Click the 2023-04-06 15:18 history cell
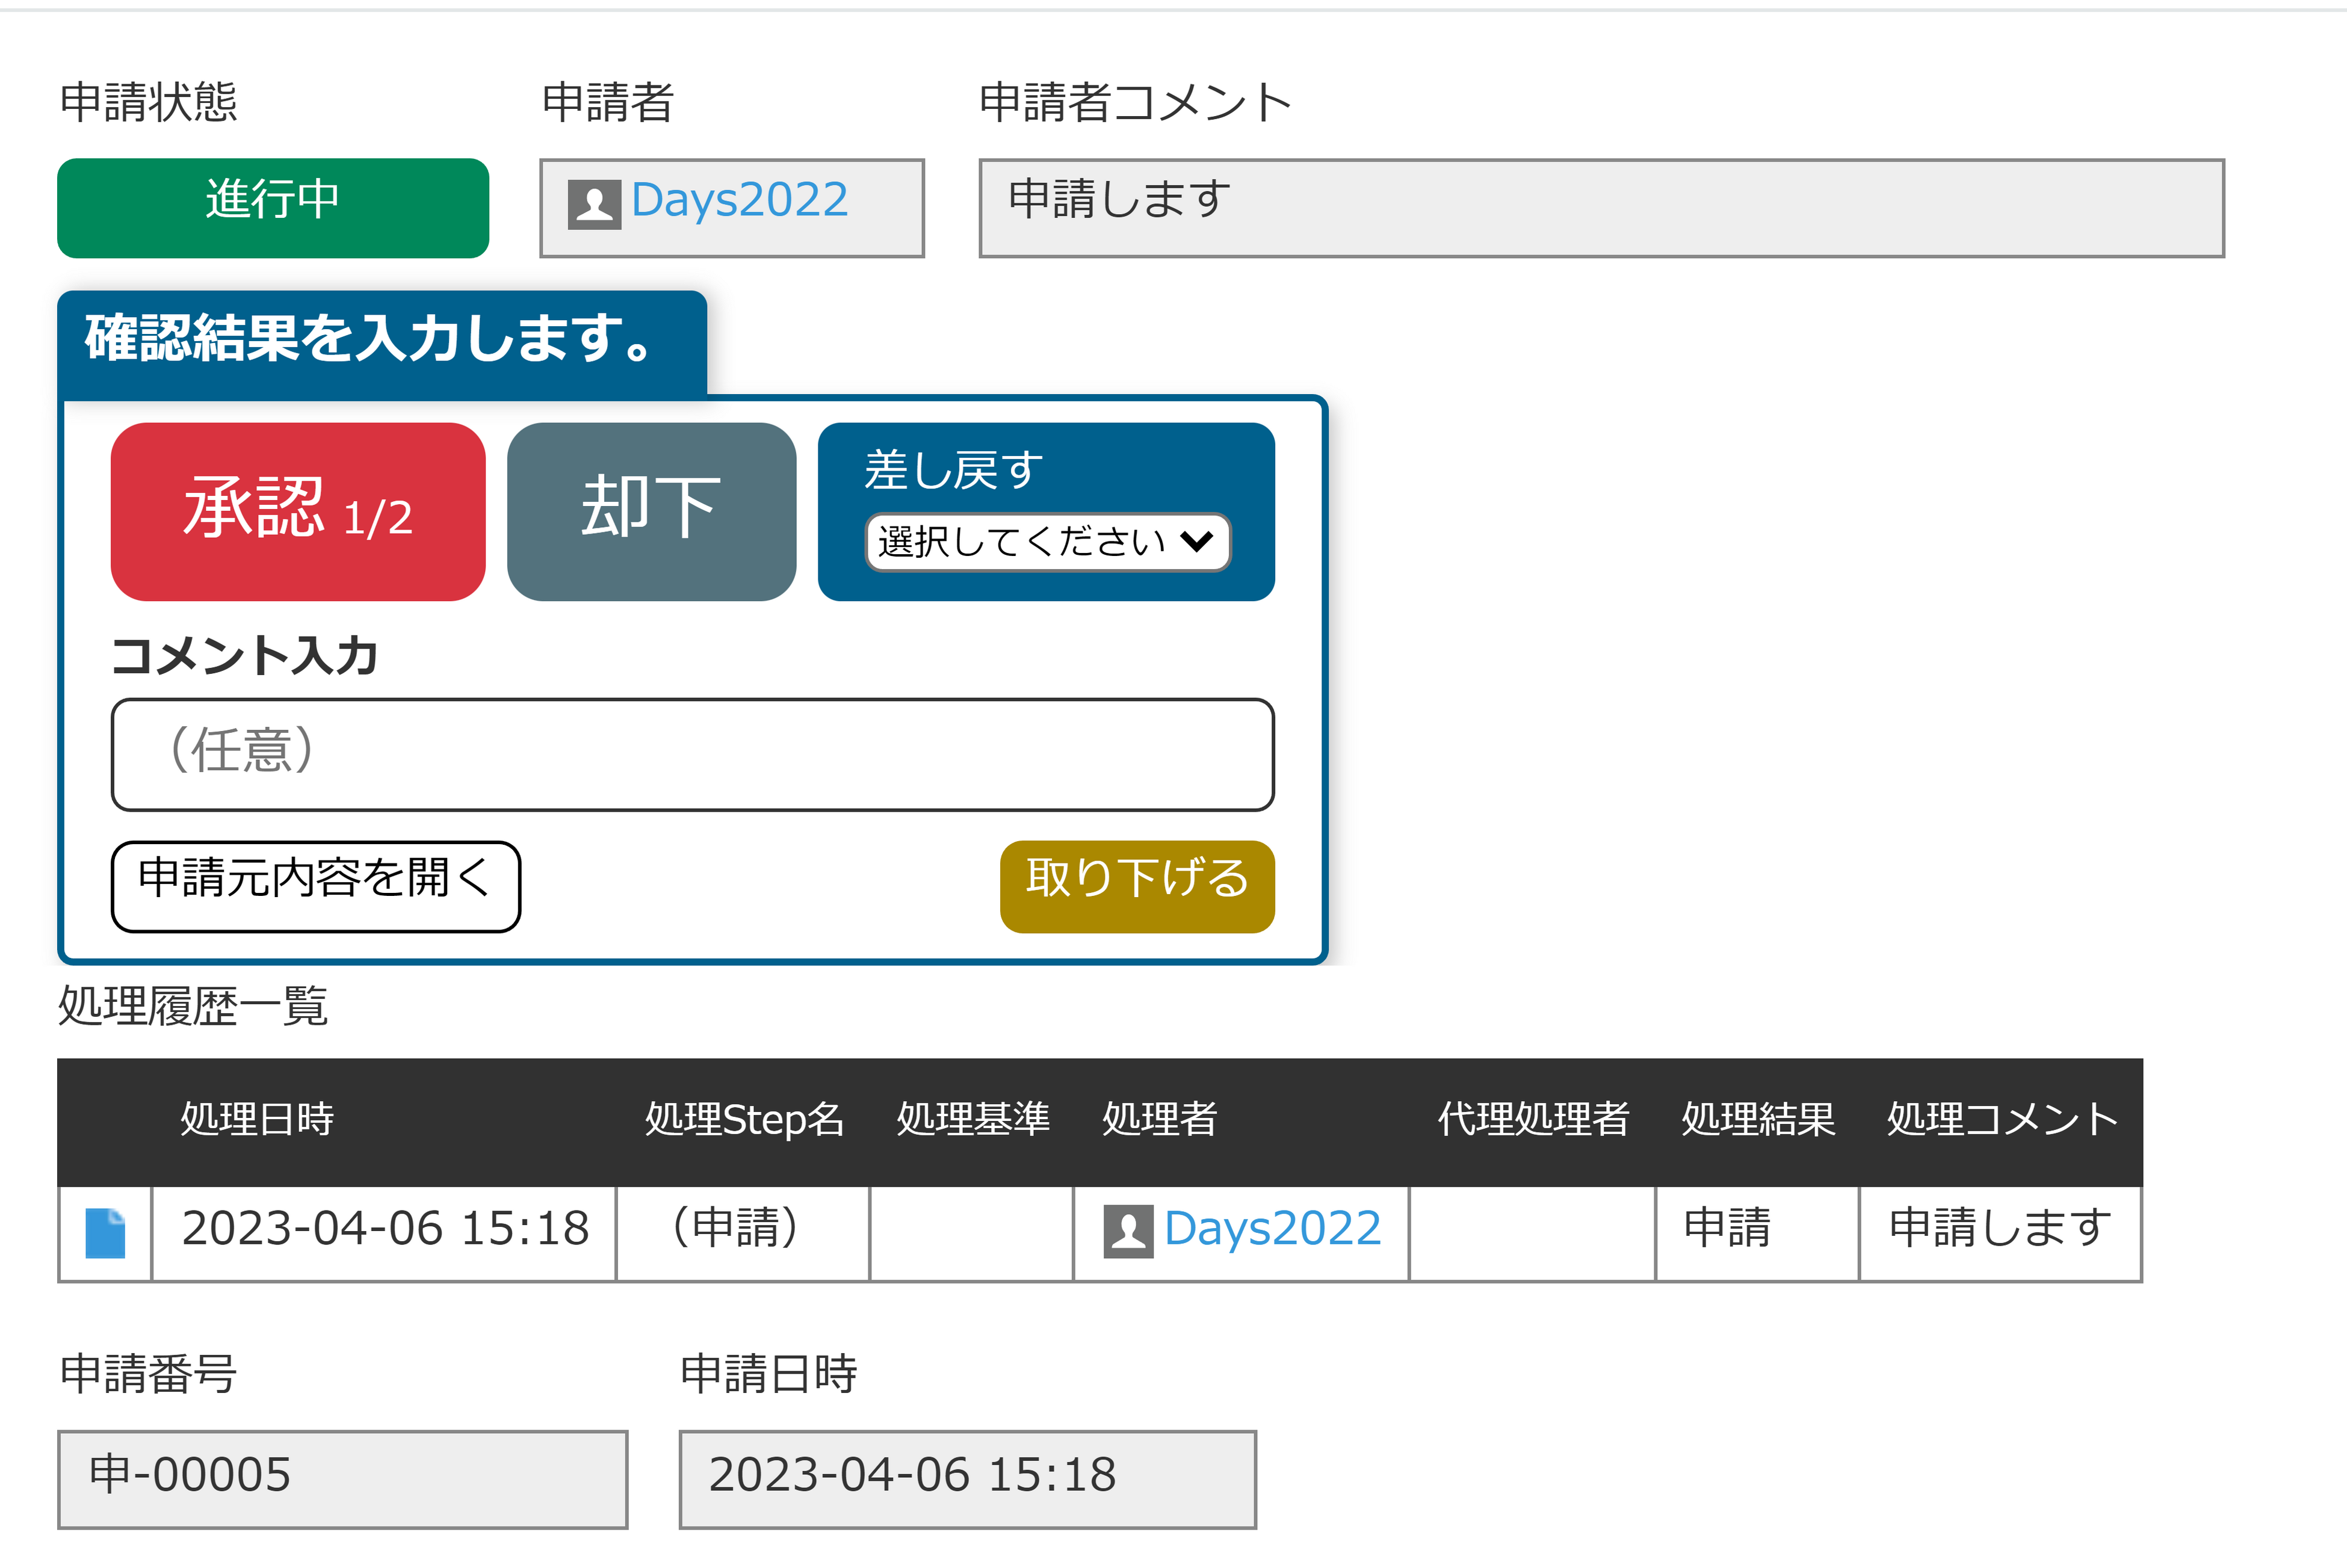This screenshot has height=1568, width=2347. click(385, 1230)
